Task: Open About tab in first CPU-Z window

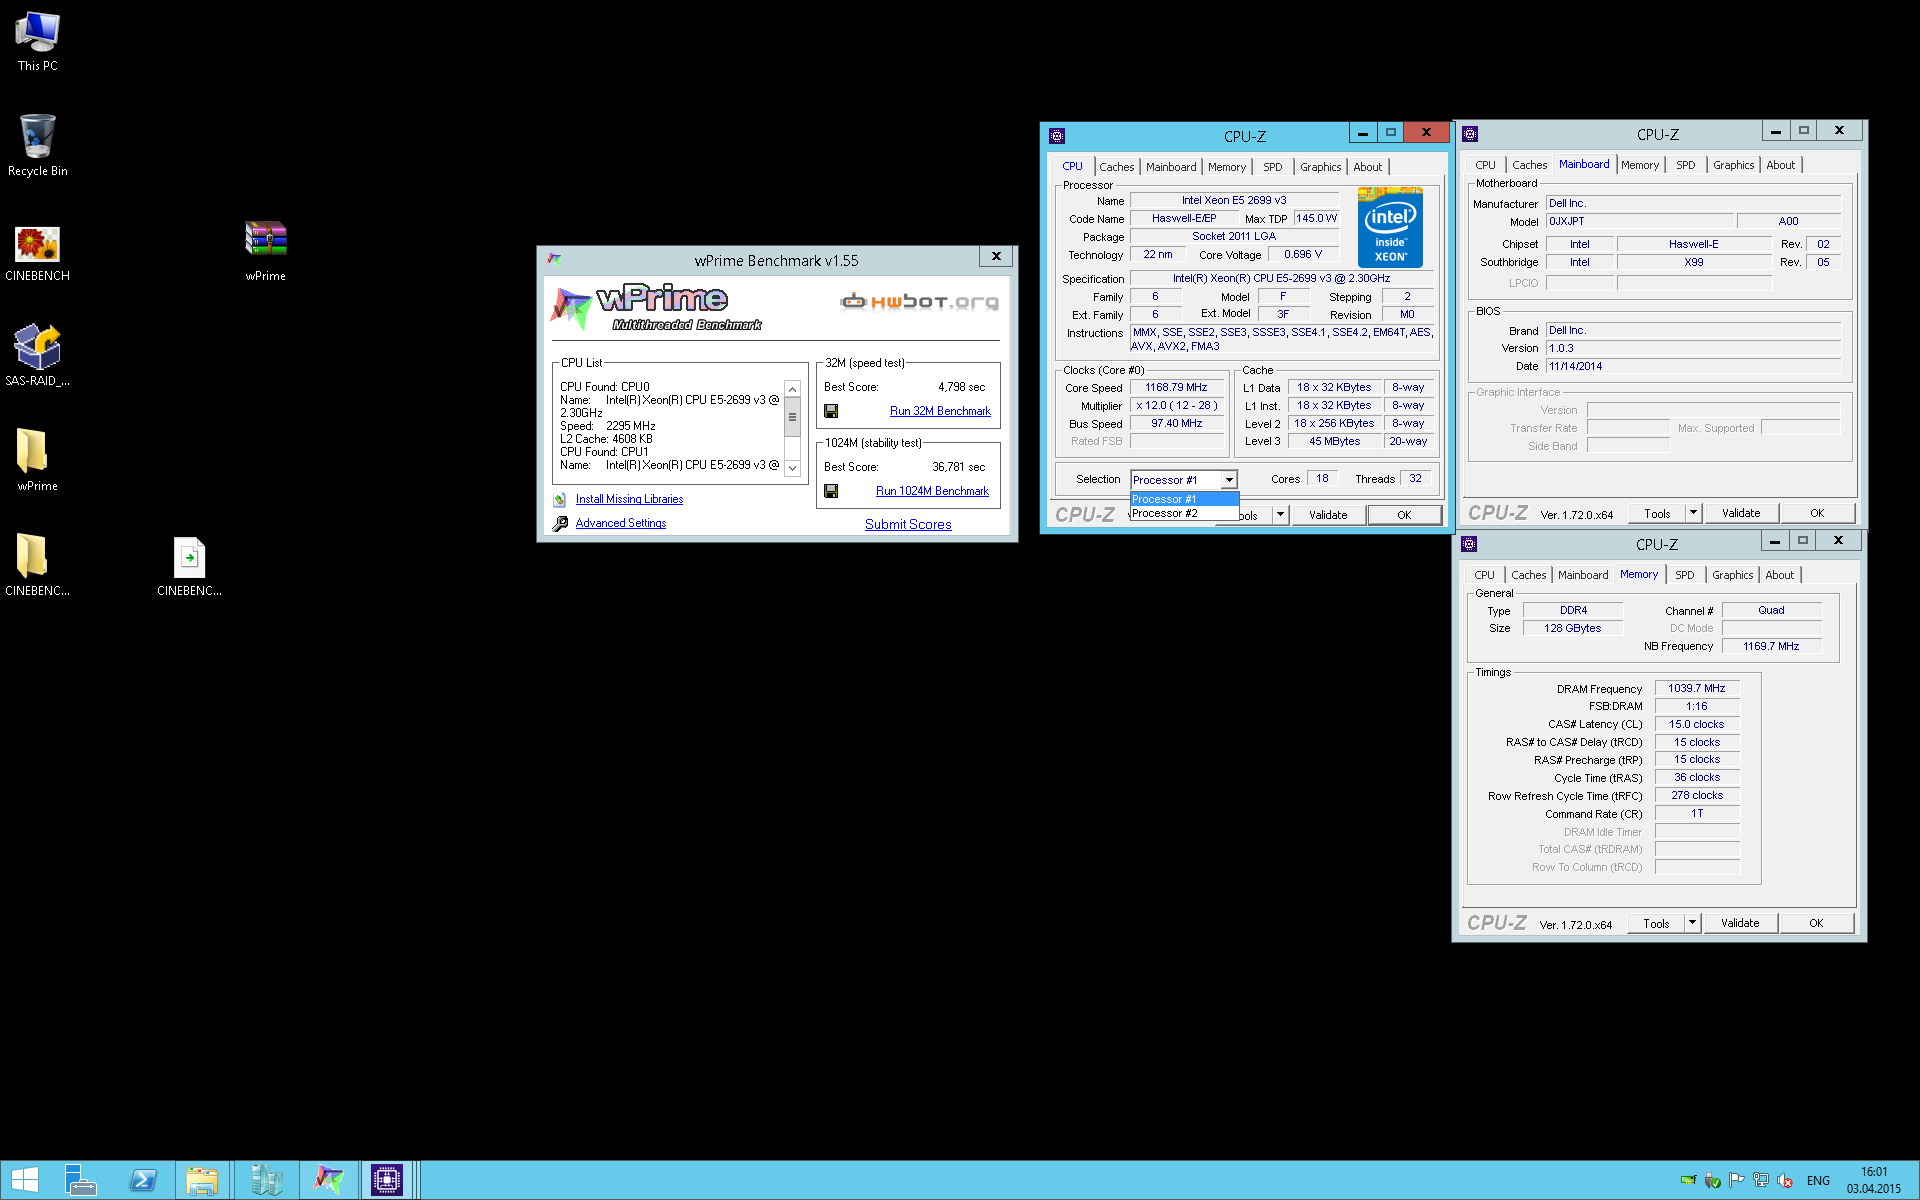Action: (x=1367, y=167)
